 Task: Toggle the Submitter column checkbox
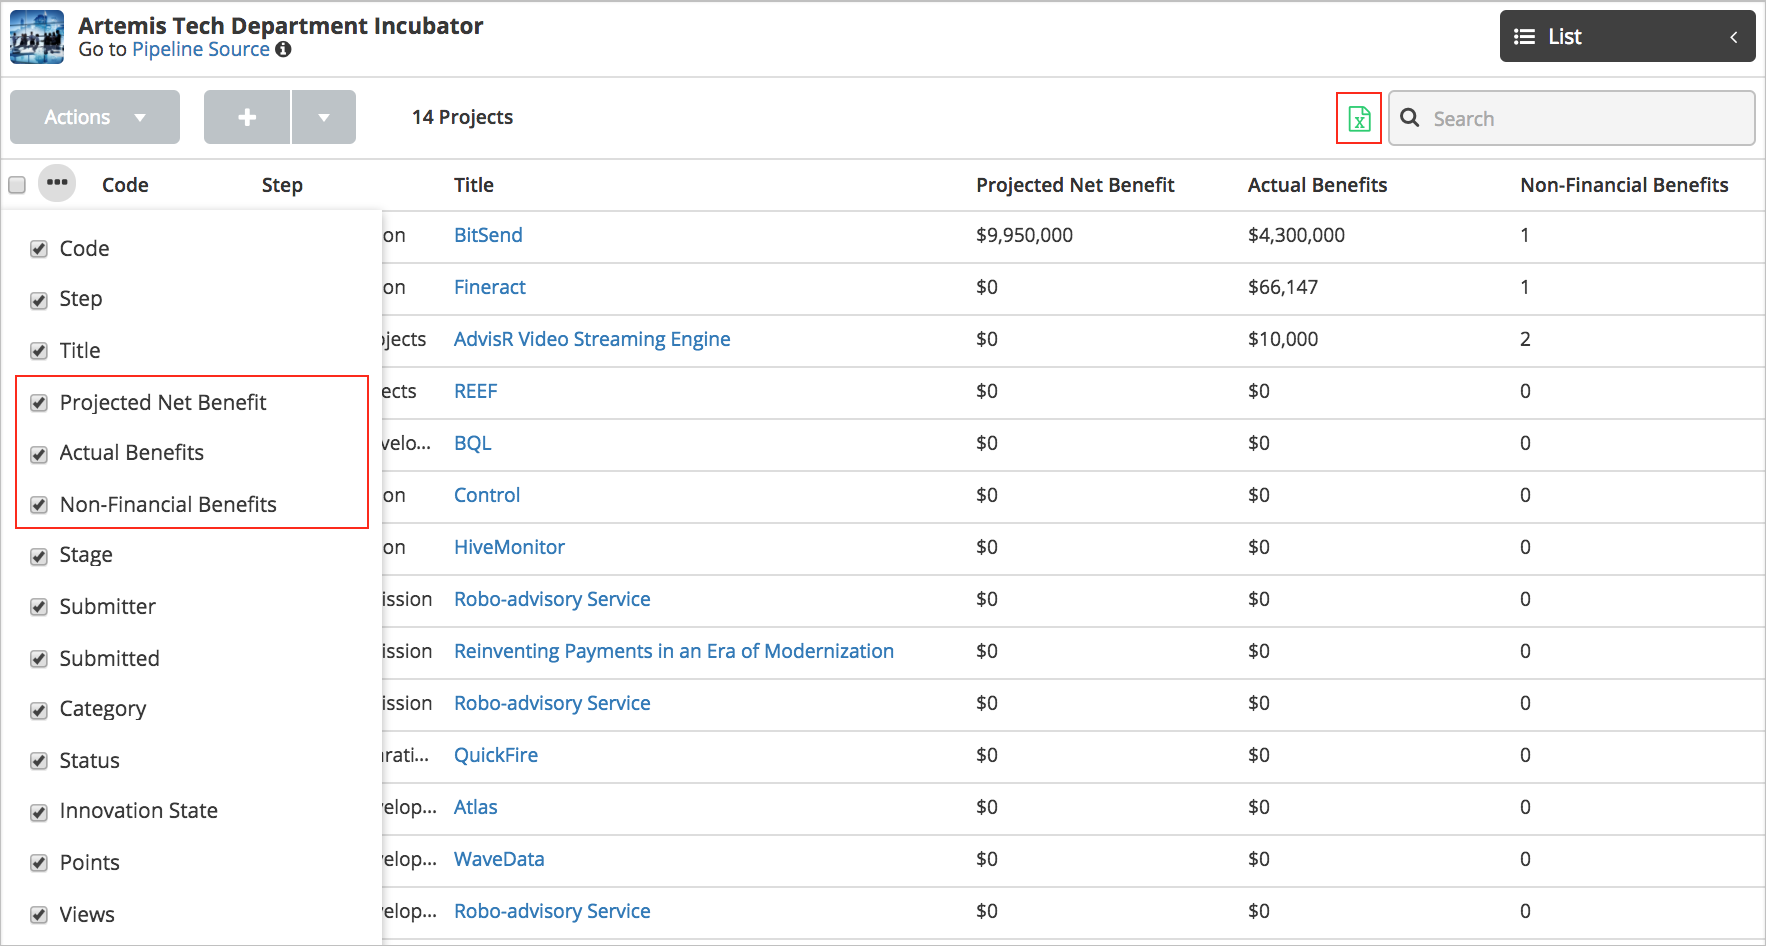[39, 607]
